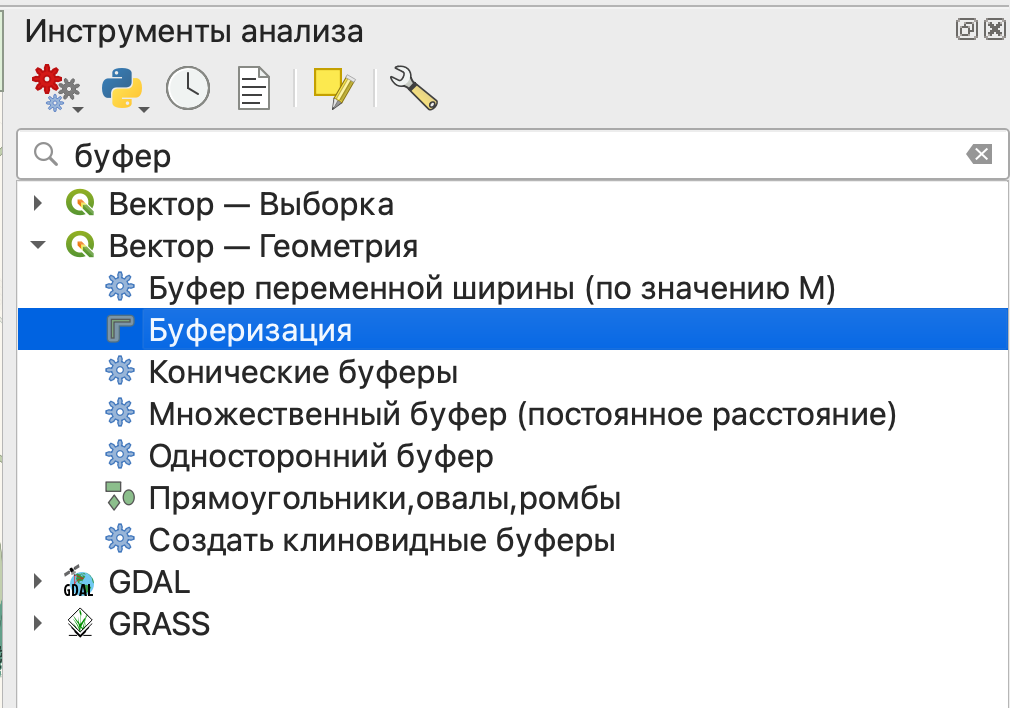Pick the Односторонний буфер tool
Viewport: 1010px width, 708px height.
click(x=321, y=456)
